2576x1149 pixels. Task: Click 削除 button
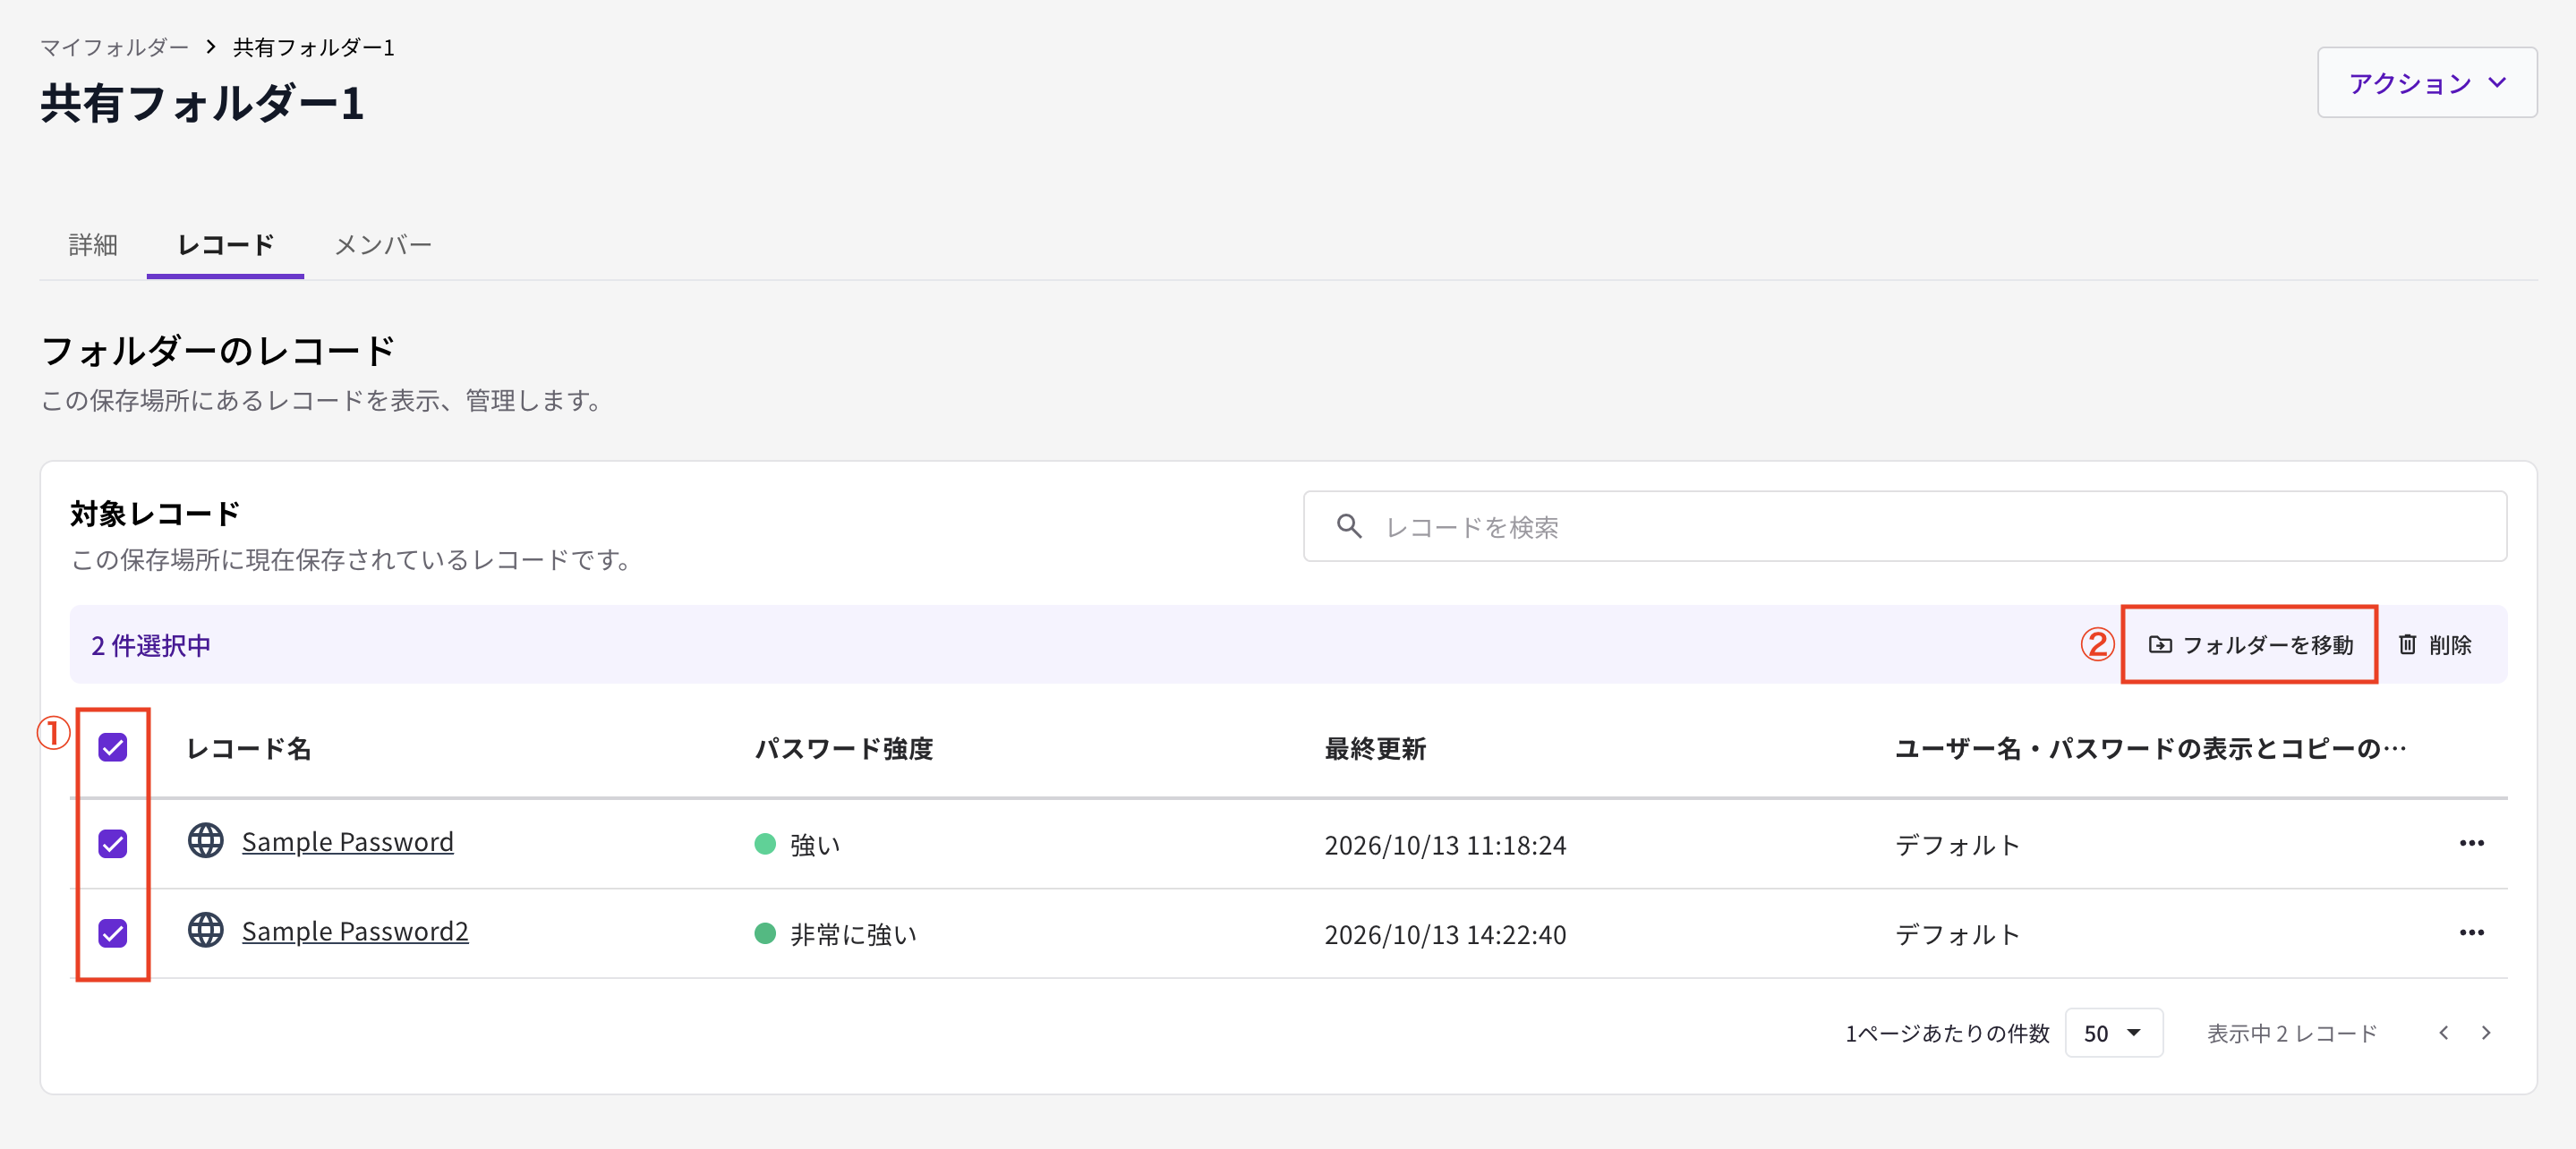(x=2435, y=645)
